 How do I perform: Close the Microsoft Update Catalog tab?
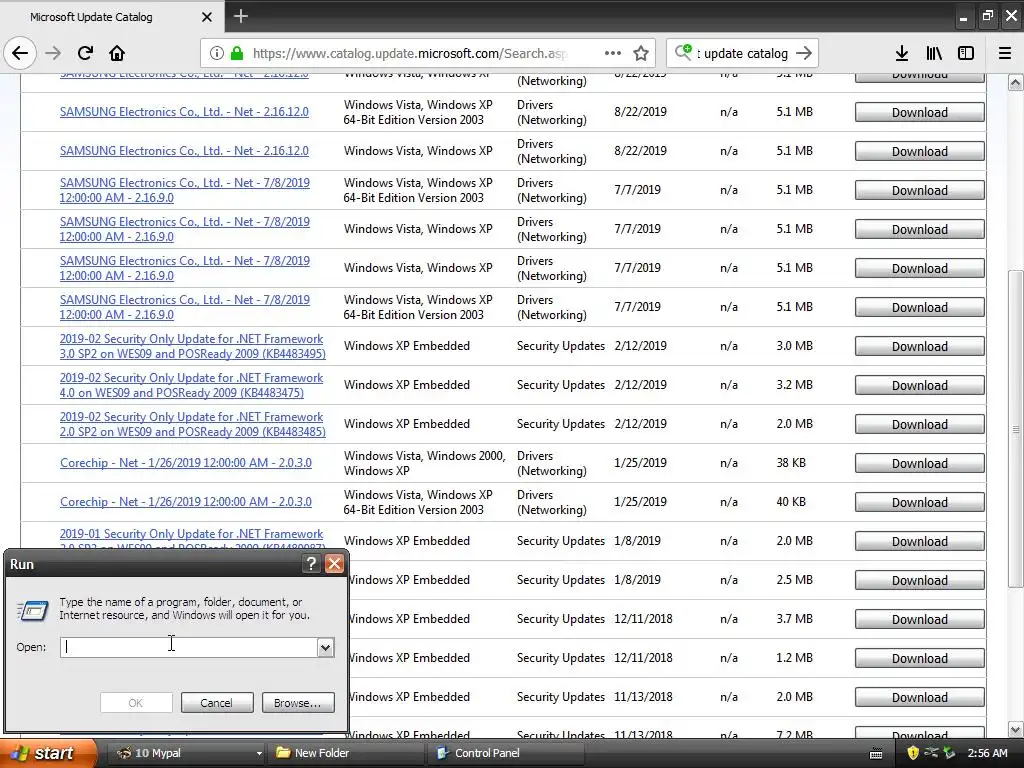pos(206,17)
